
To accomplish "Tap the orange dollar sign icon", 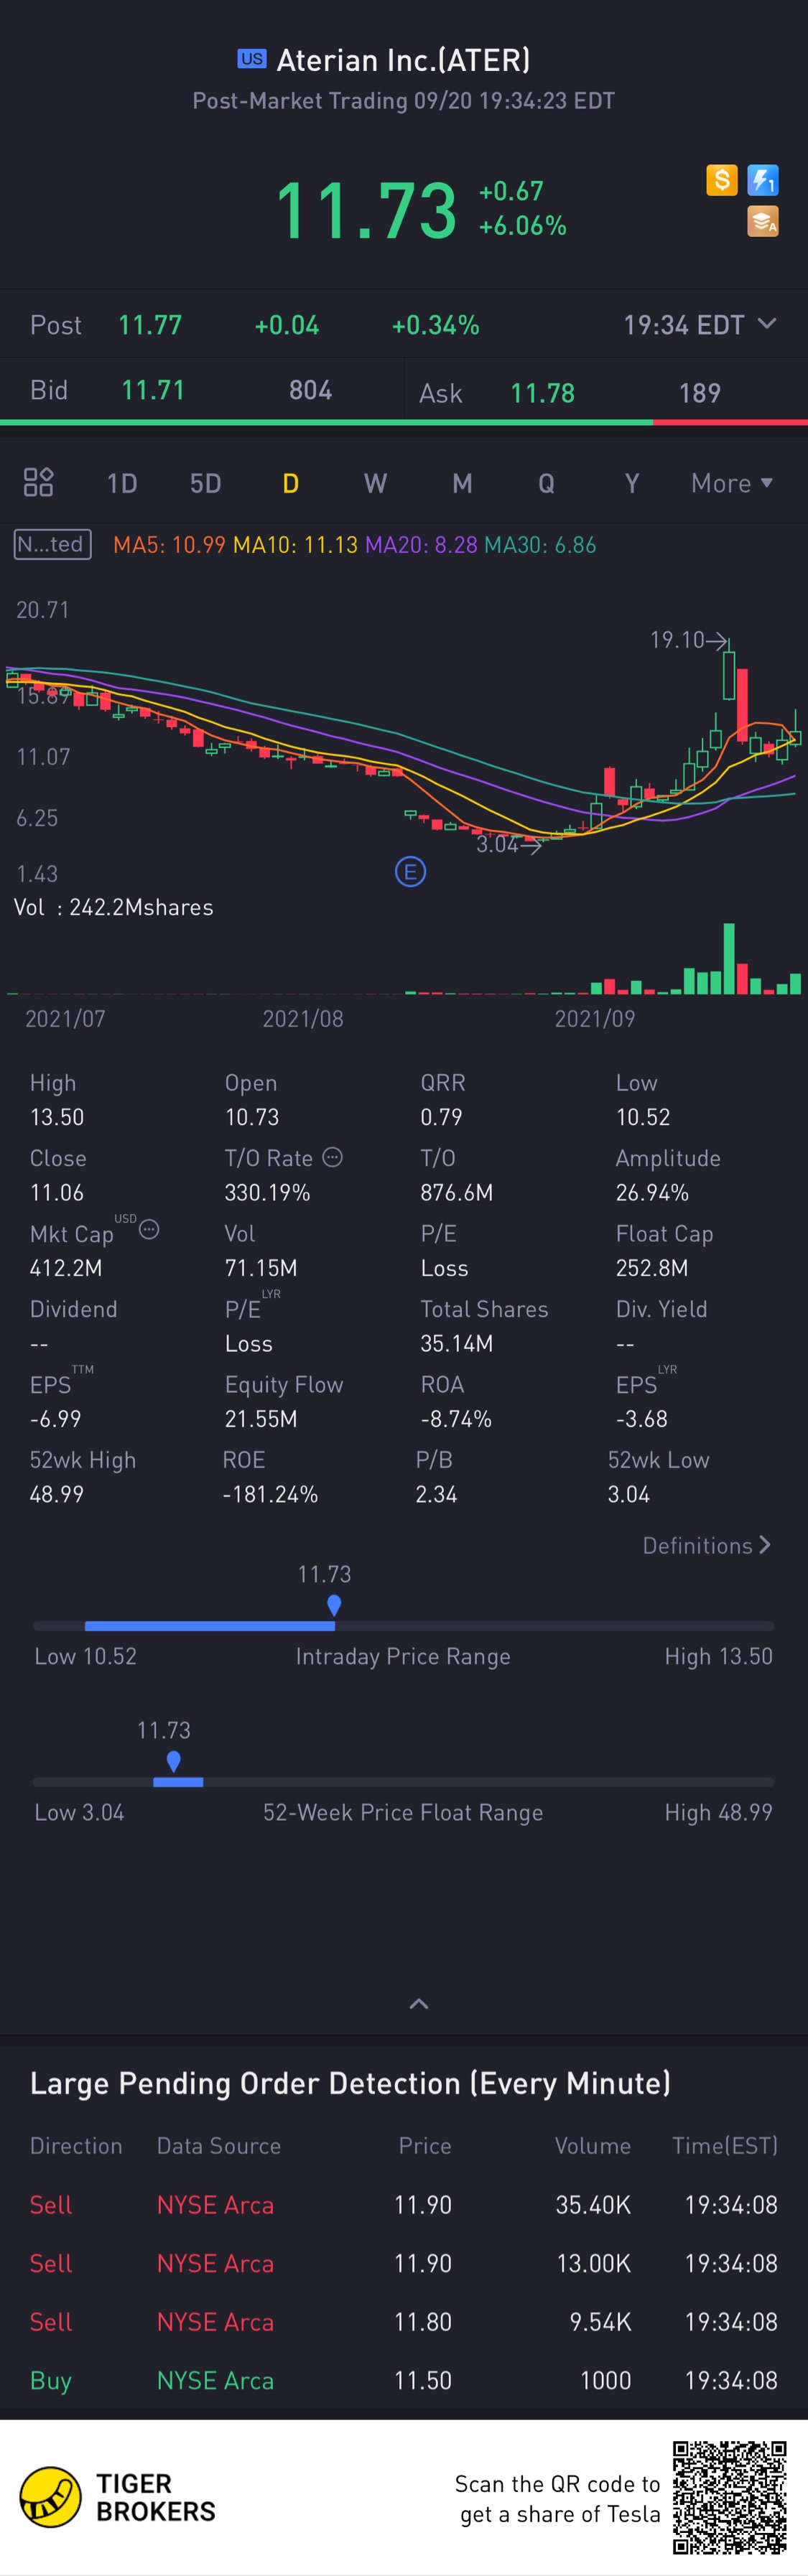I will pos(721,180).
